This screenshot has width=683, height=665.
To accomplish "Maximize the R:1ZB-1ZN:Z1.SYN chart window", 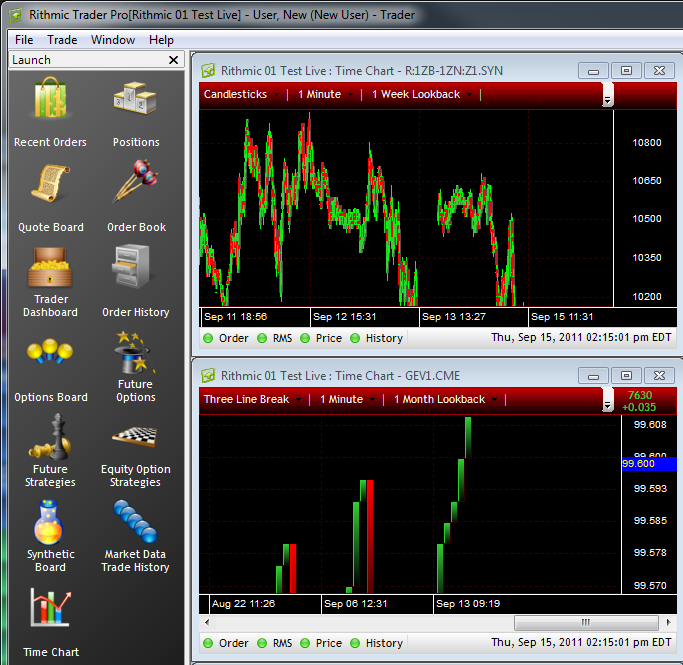I will pos(626,71).
